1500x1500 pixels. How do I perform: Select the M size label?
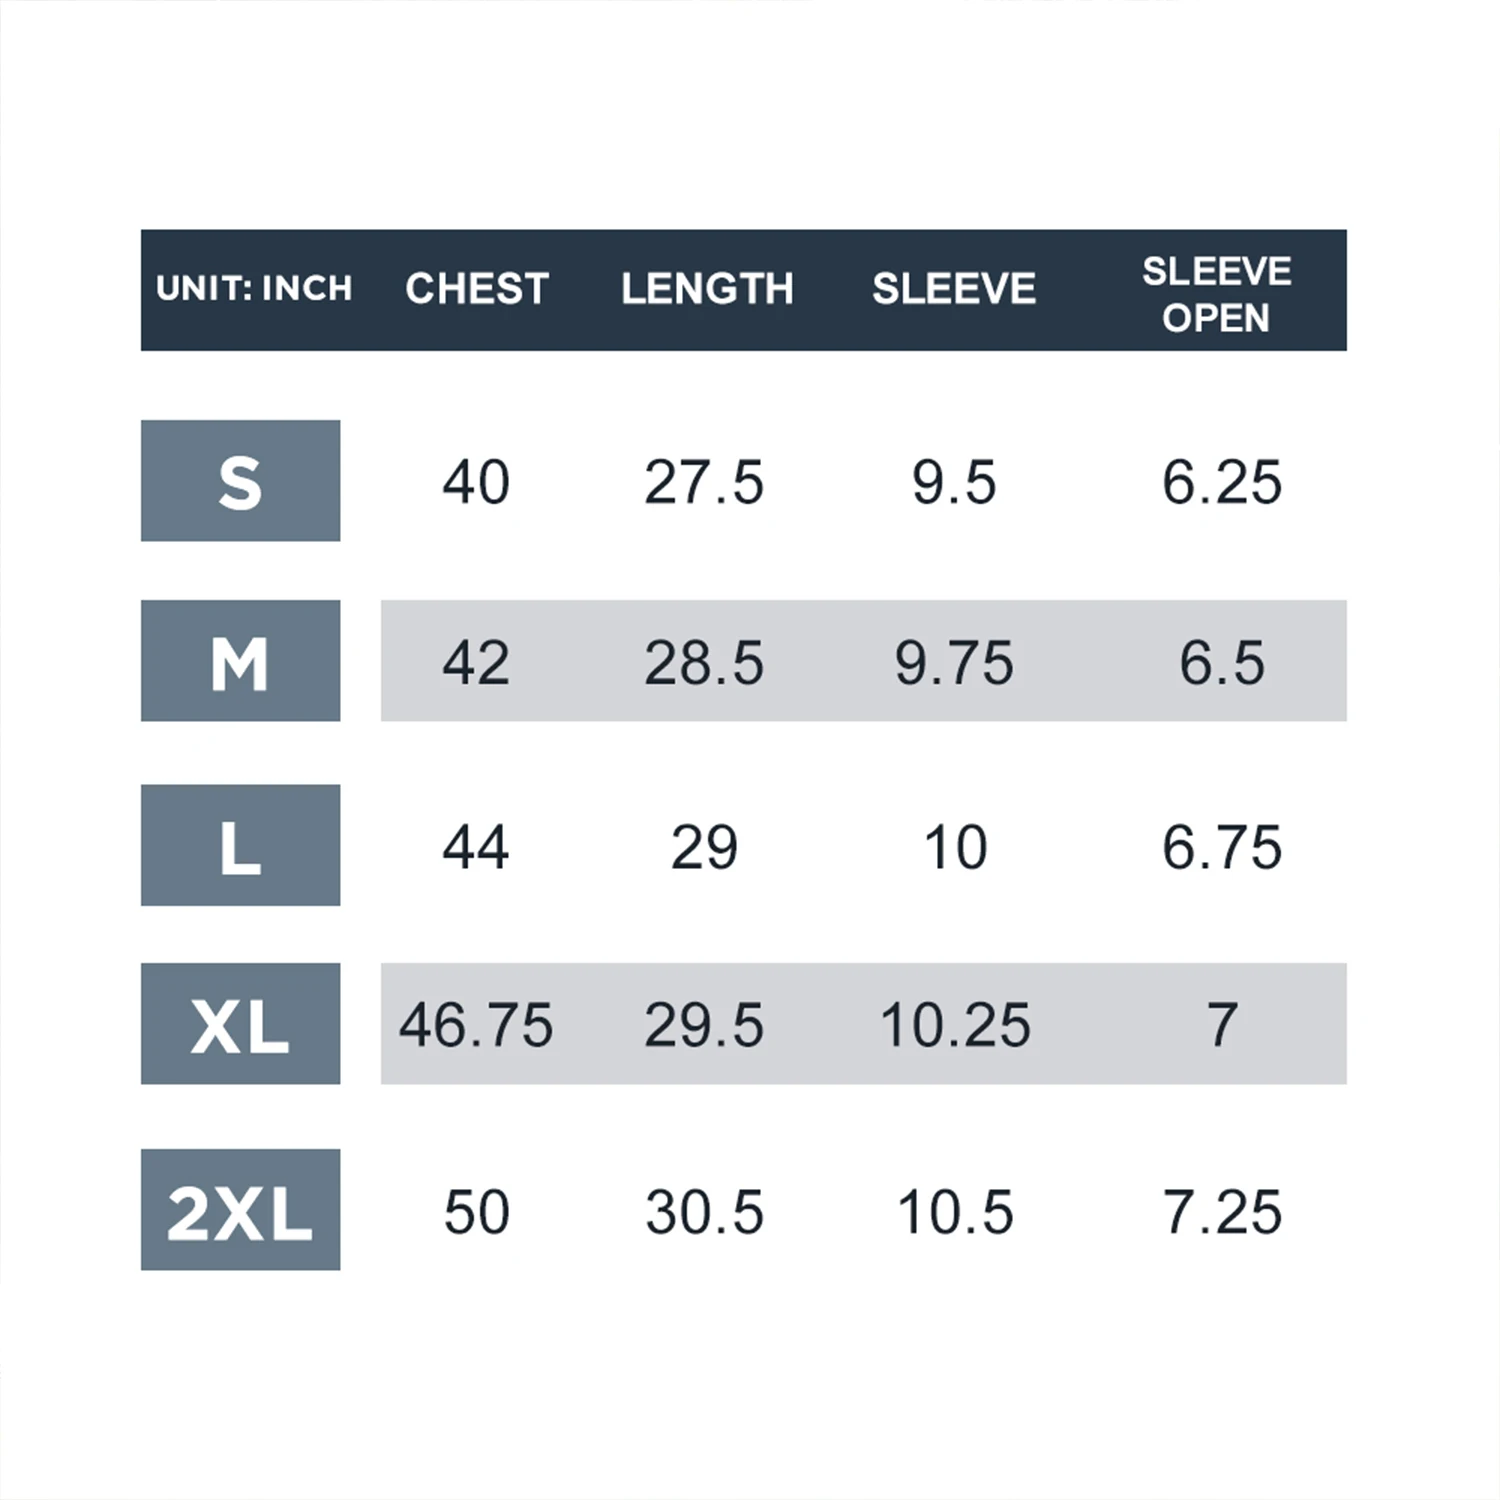tap(240, 661)
